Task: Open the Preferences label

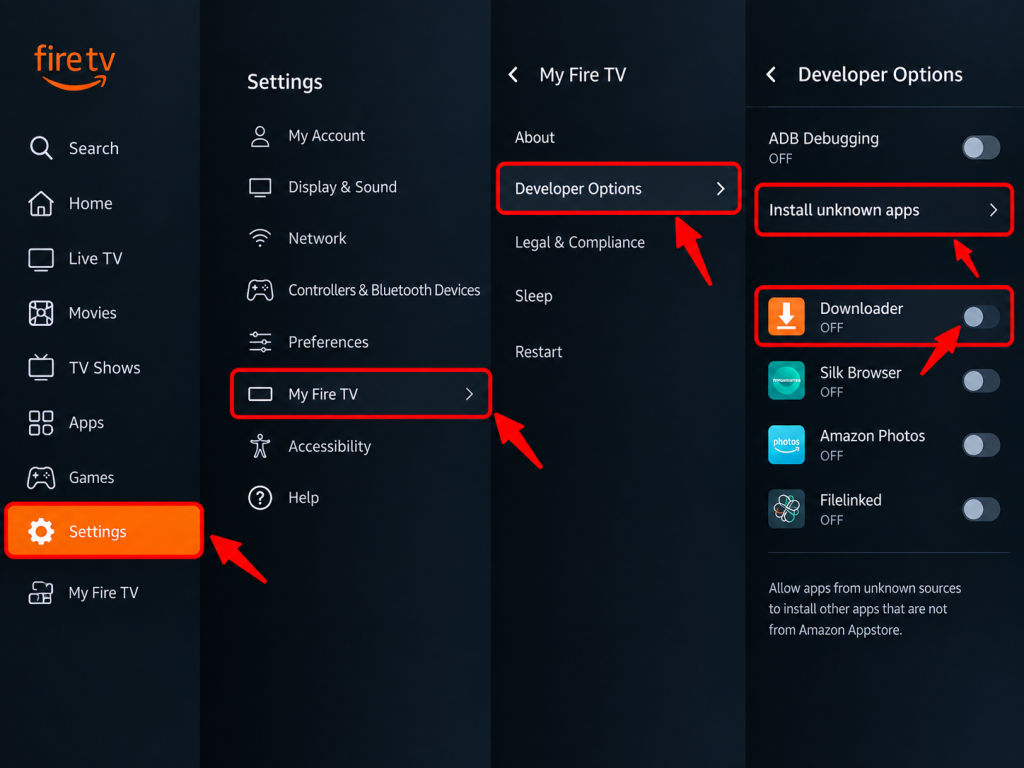Action: (328, 342)
